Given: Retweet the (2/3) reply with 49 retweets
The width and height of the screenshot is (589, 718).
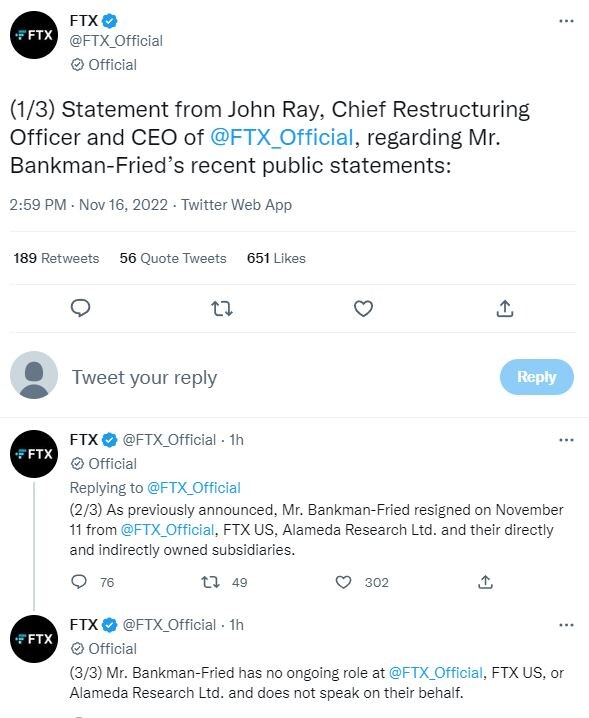Looking at the screenshot, I should pyautogui.click(x=211, y=582).
